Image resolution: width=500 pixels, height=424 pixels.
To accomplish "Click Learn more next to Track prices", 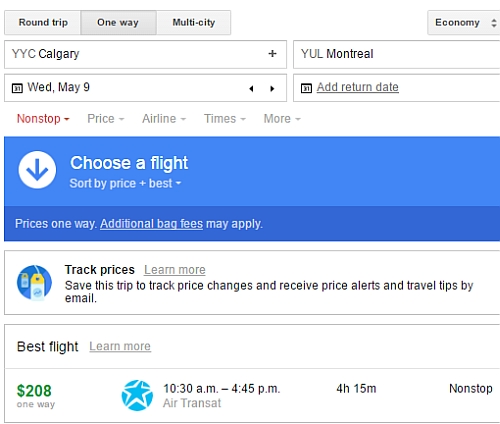I will click(175, 270).
